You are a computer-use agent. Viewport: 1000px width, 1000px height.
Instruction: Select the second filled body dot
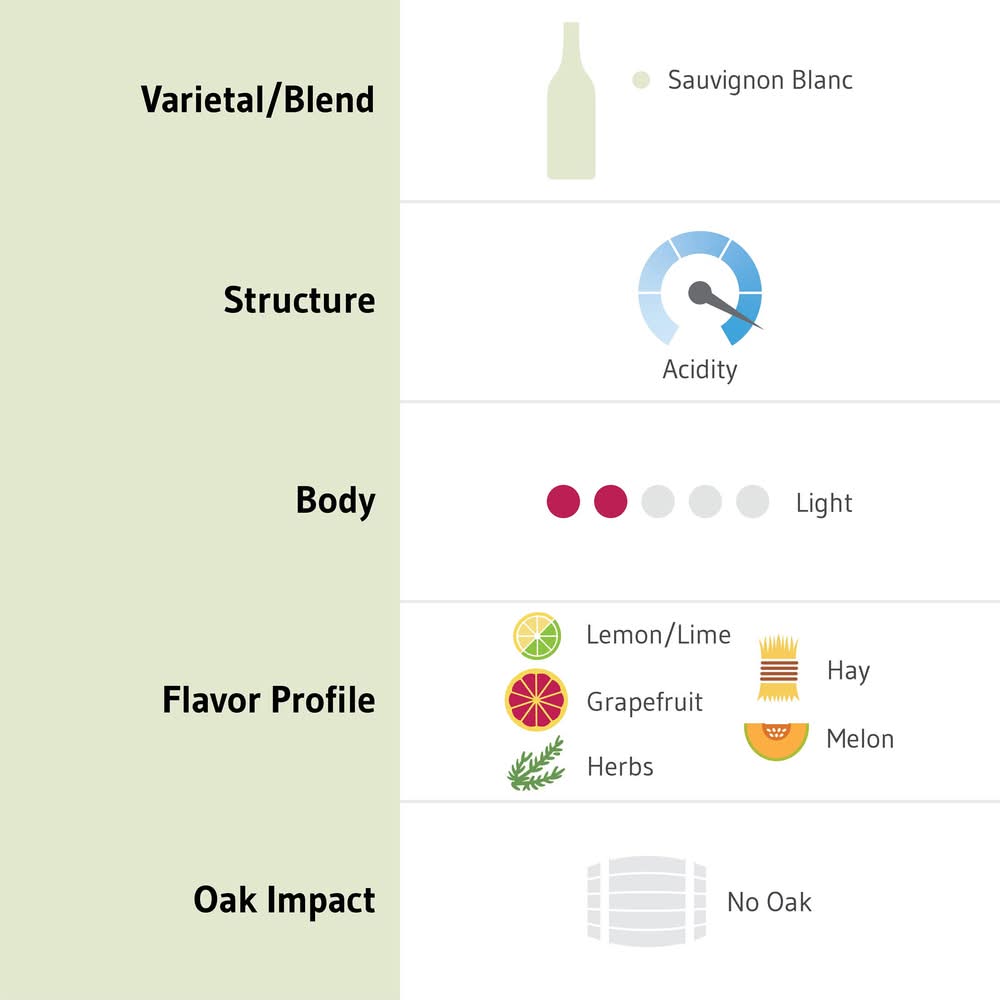tap(610, 502)
